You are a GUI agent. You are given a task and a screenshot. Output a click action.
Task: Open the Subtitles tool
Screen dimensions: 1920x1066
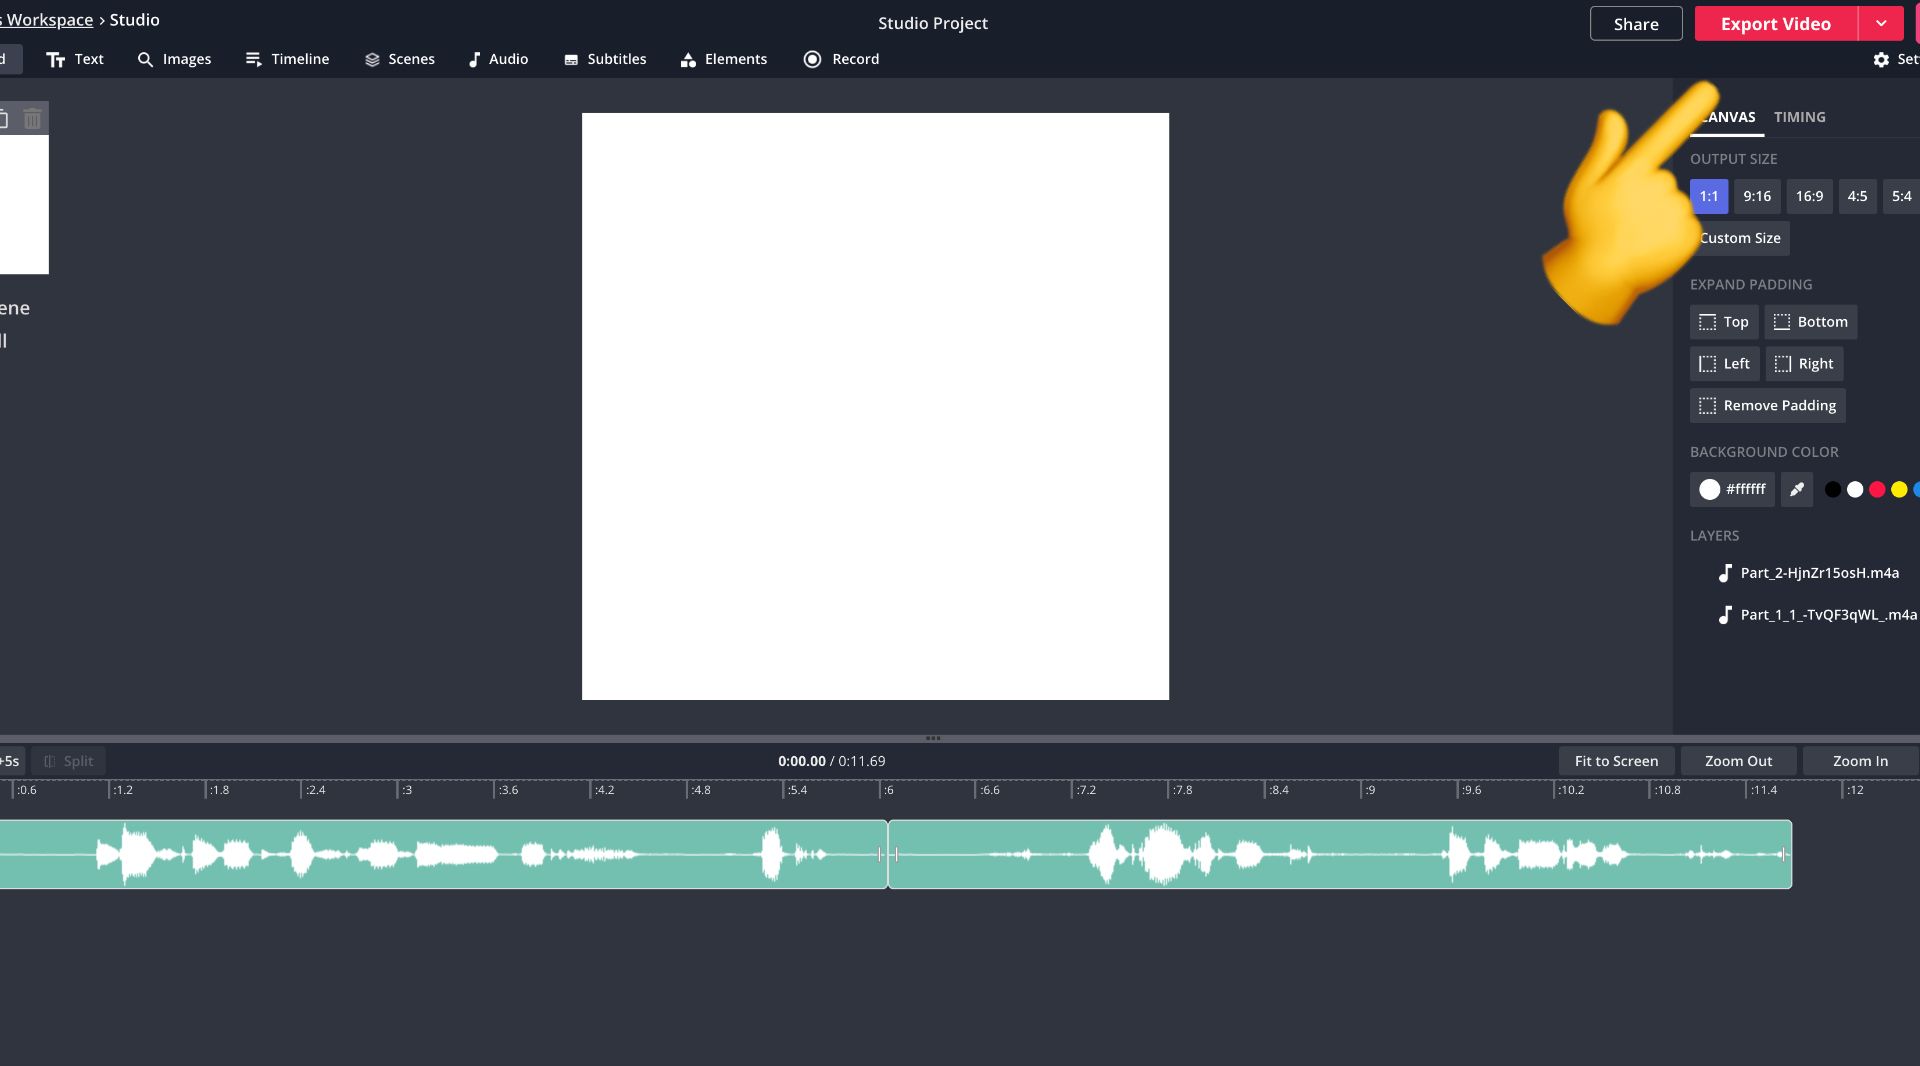605,59
